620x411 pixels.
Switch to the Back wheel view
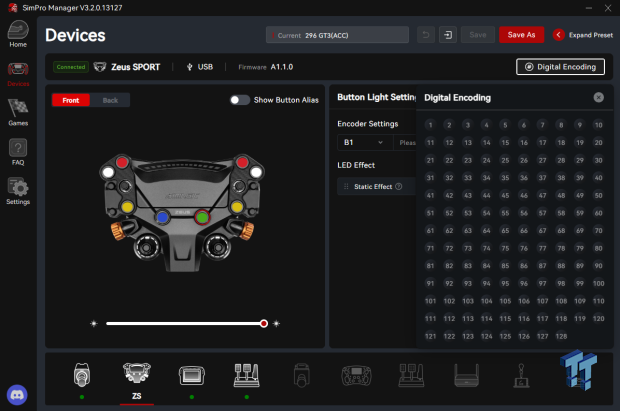(110, 100)
